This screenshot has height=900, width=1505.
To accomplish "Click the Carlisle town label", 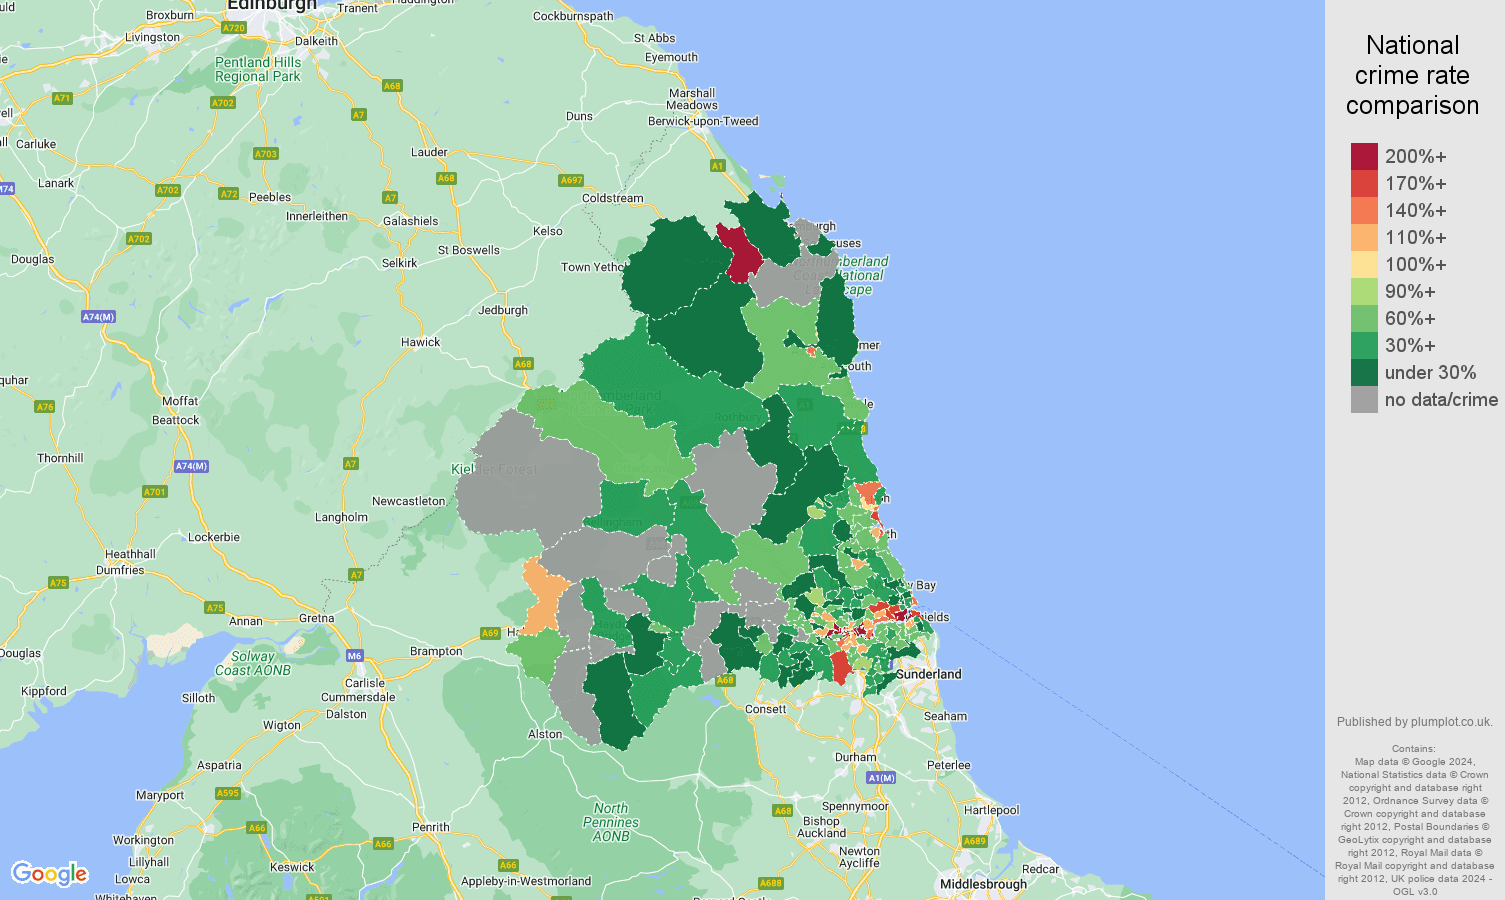I will pos(365,683).
